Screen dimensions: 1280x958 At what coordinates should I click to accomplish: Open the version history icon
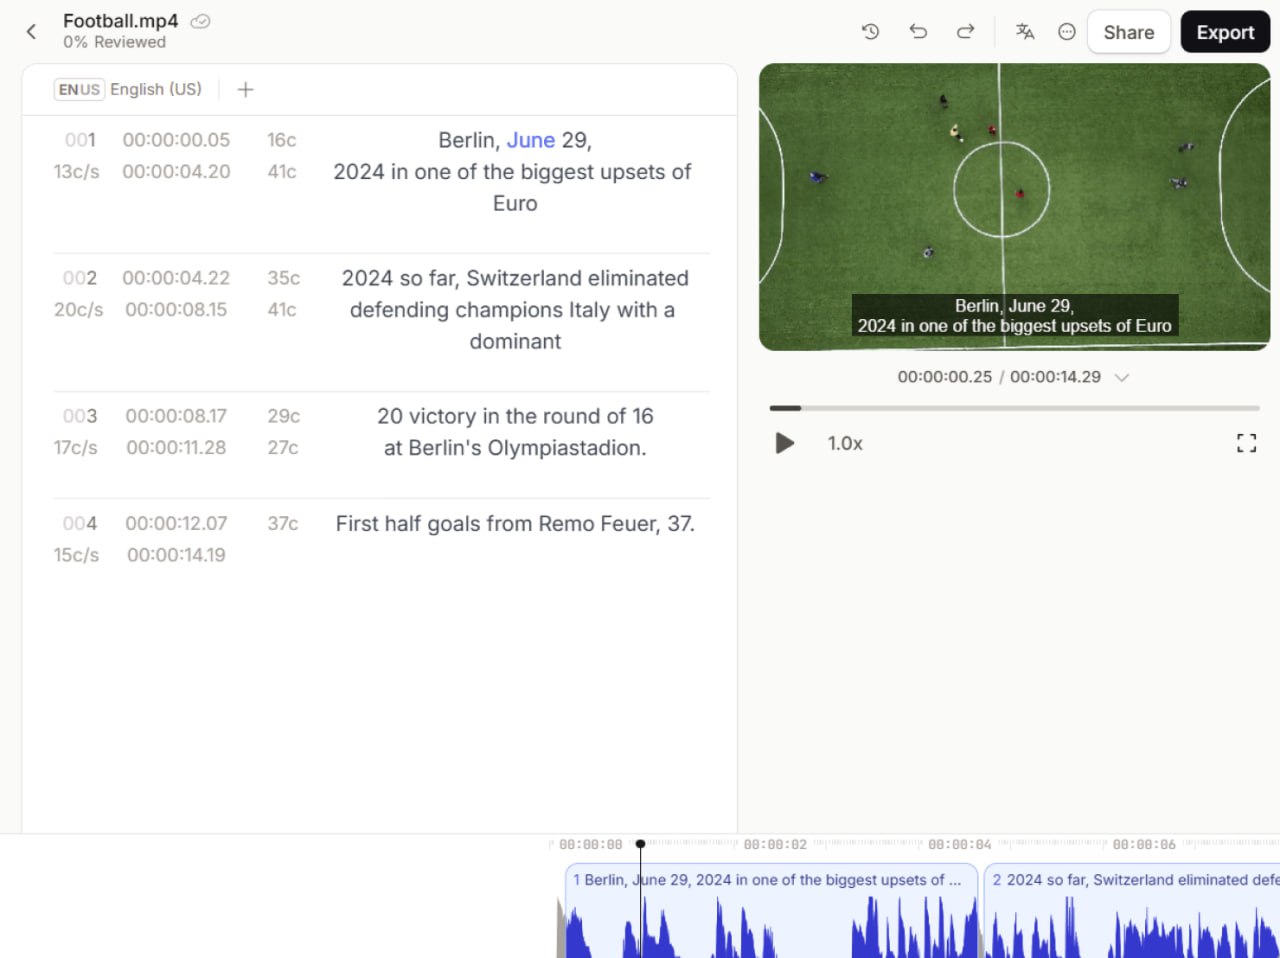click(x=870, y=31)
